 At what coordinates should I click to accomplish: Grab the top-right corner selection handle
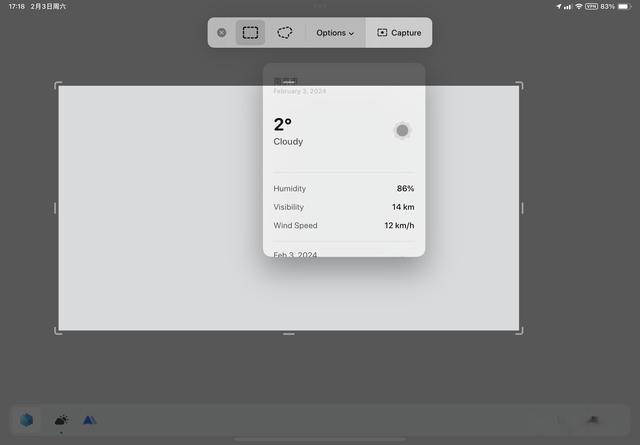click(x=520, y=85)
